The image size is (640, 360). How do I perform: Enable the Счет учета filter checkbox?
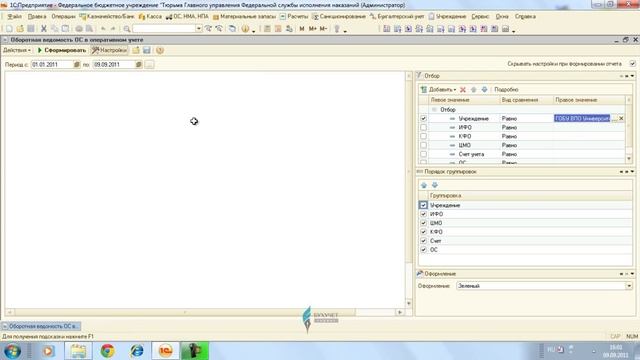coord(423,154)
